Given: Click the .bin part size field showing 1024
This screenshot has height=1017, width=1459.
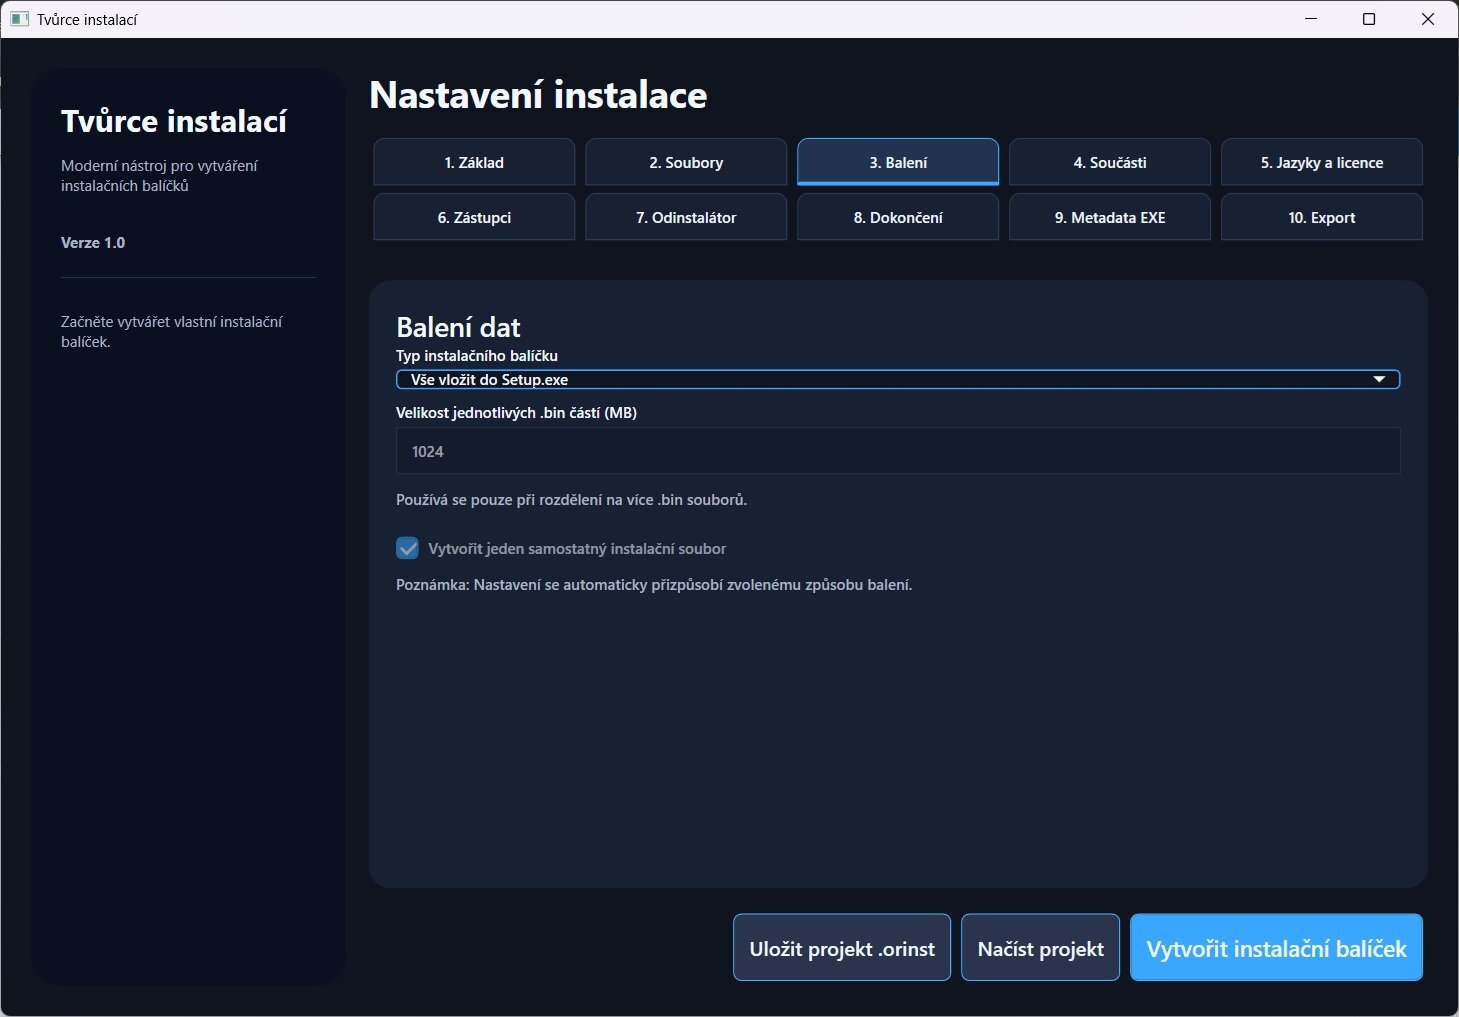Looking at the screenshot, I should 898,451.
